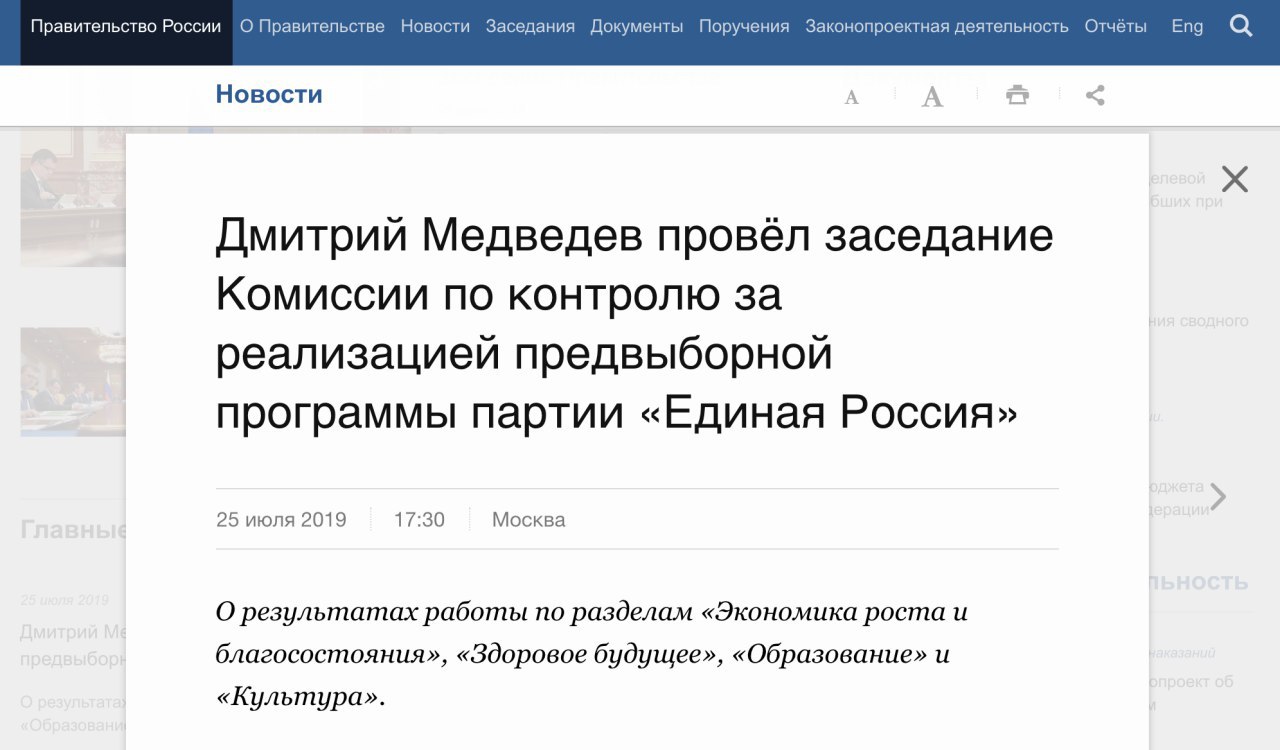The width and height of the screenshot is (1280, 750).
Task: Open the site search magnifier icon
Action: point(1241,26)
